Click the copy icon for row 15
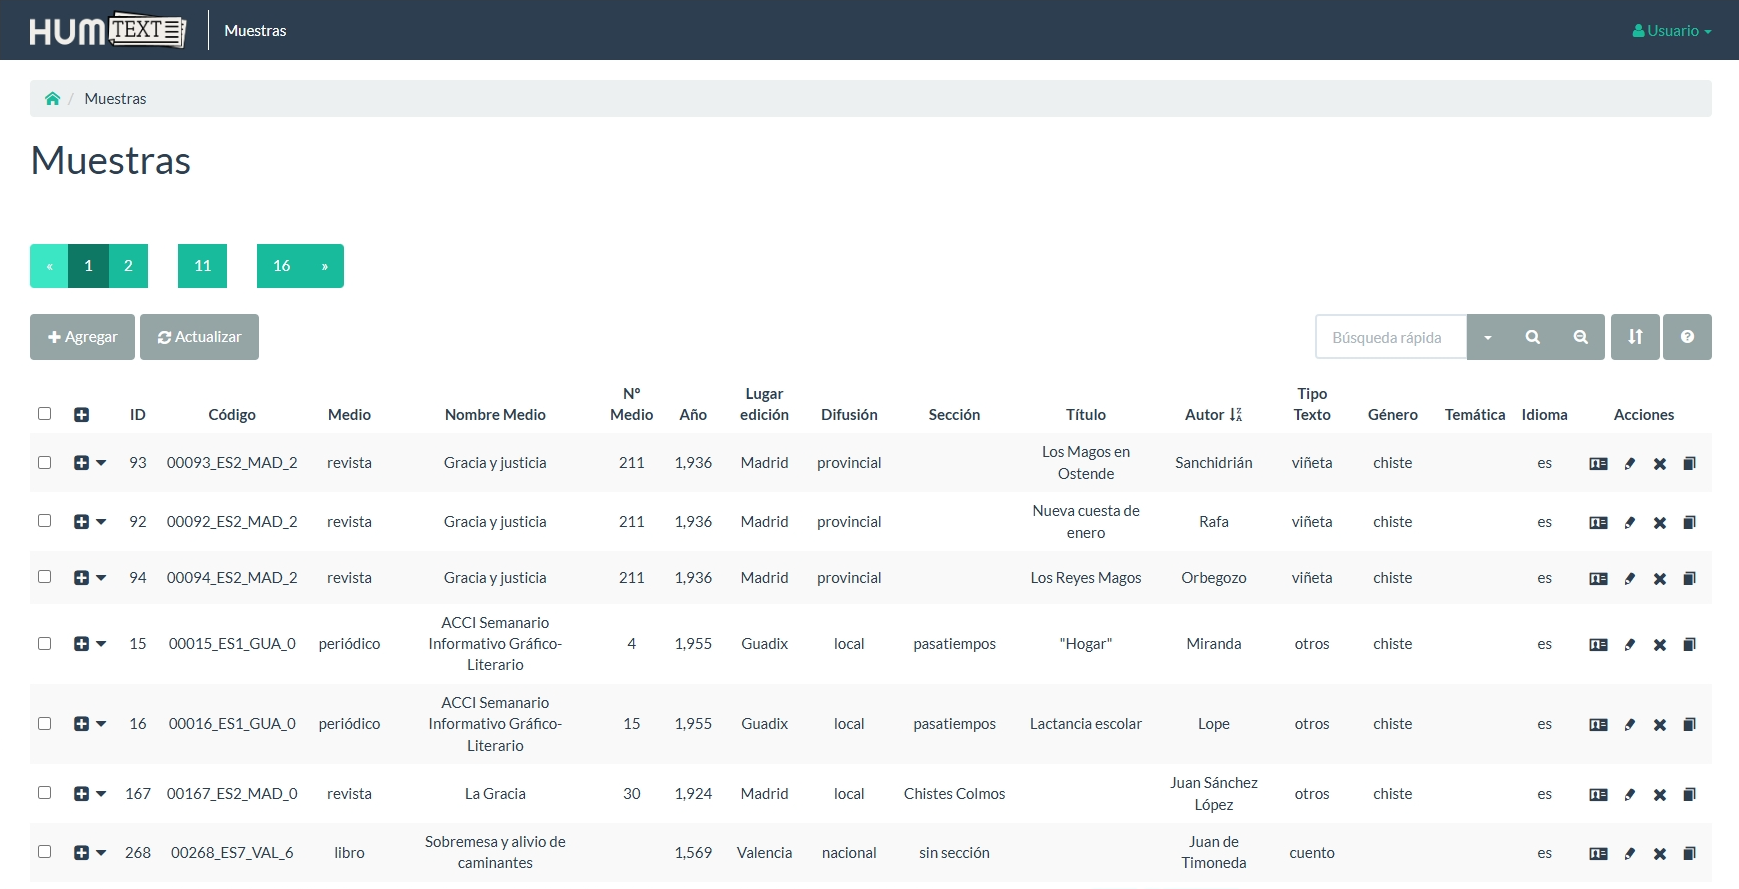Image resolution: width=1739 pixels, height=889 pixels. tap(1689, 645)
